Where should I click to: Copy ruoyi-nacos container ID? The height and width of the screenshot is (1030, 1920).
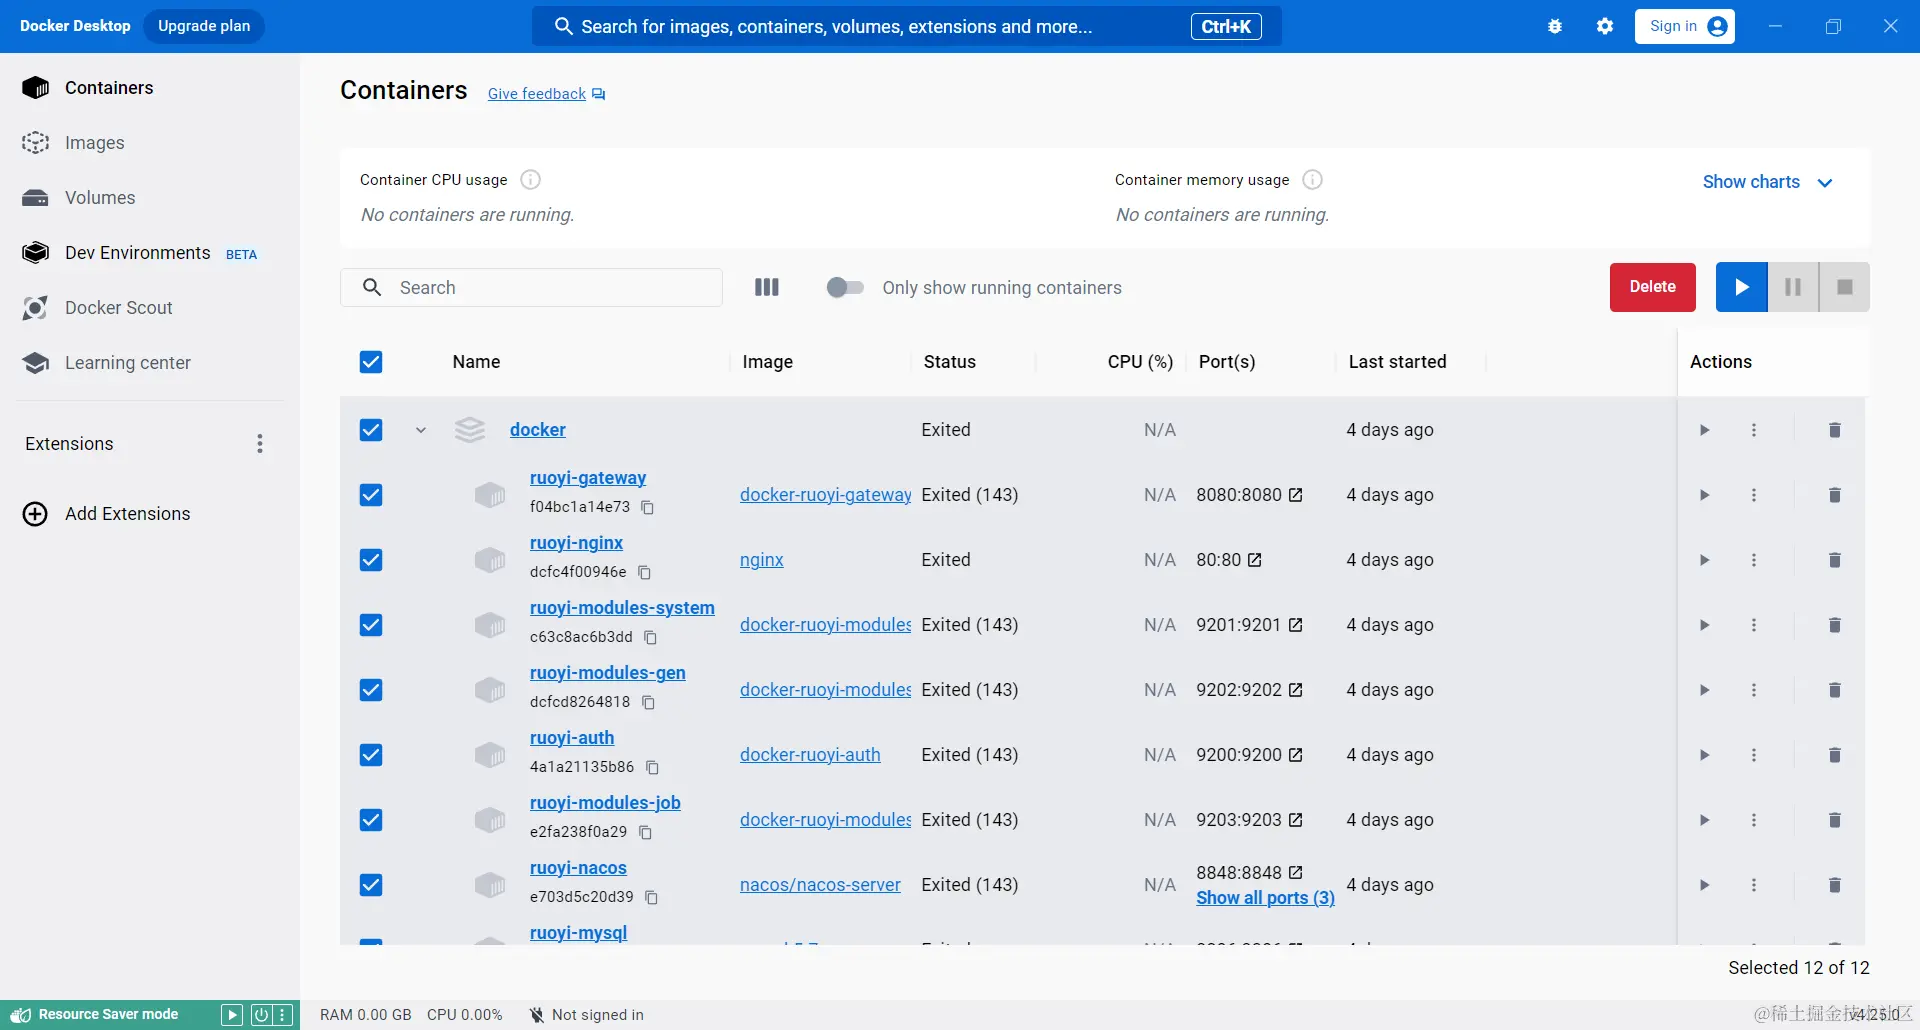click(x=652, y=898)
